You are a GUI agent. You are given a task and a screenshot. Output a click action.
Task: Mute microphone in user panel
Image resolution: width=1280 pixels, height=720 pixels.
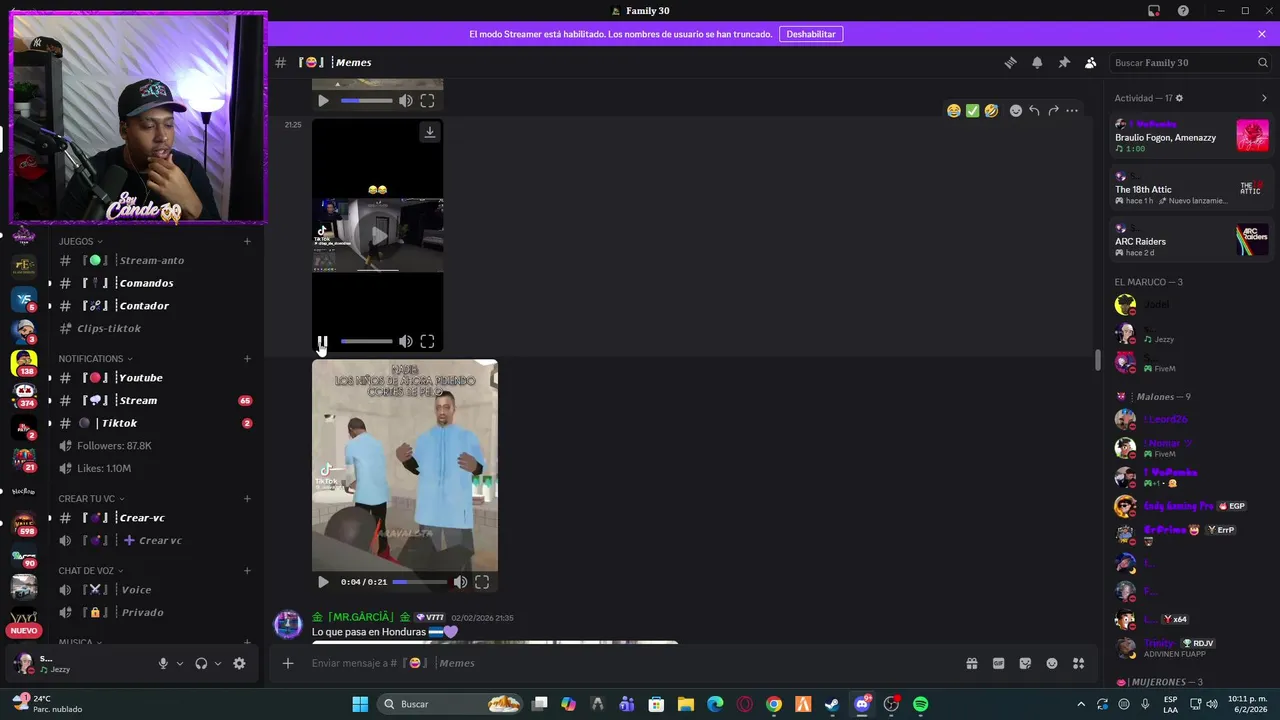coord(163,663)
